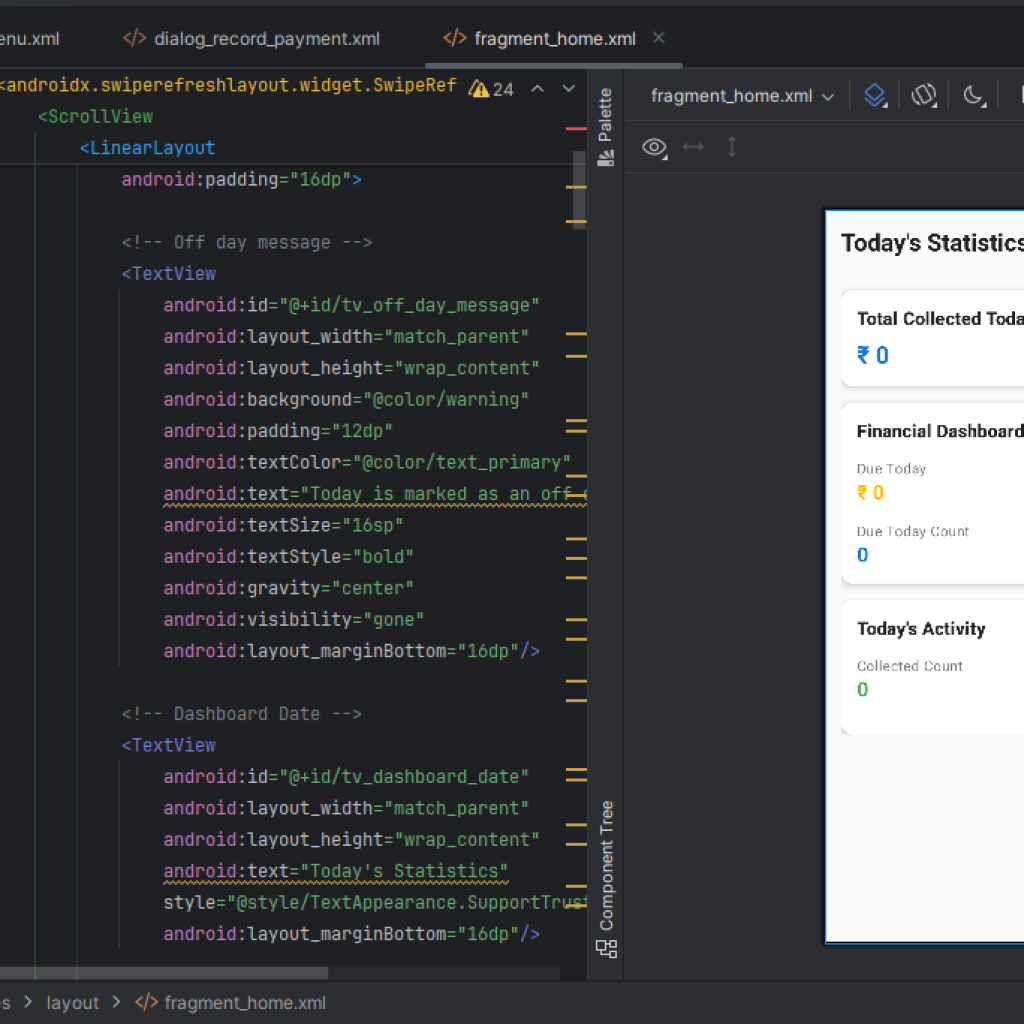Select the Financial Dashboard title in preview

(940, 431)
